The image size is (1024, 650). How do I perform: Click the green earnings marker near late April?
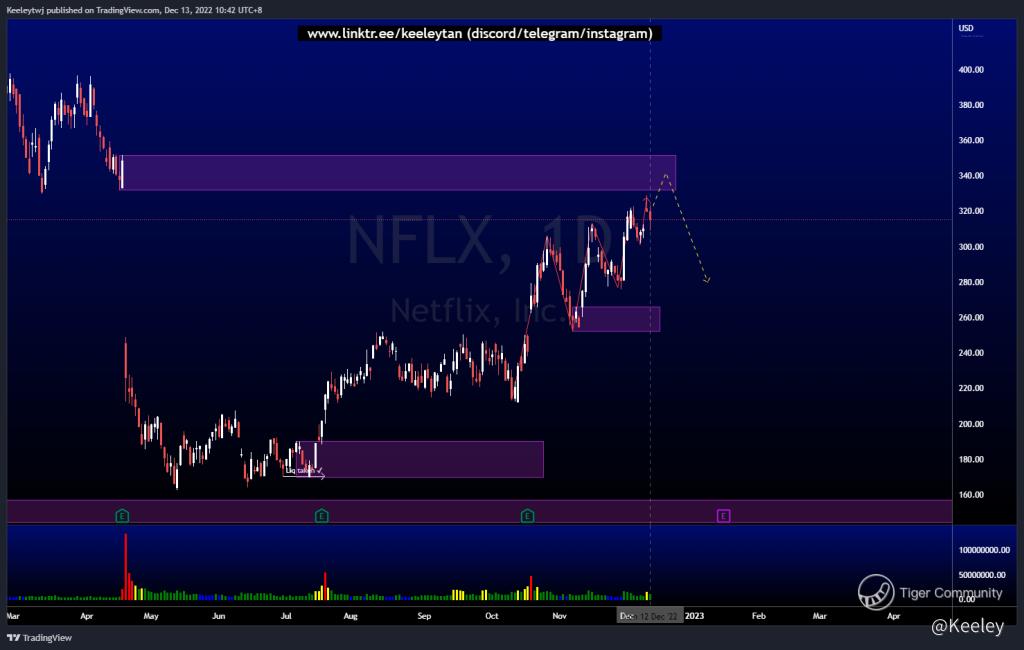click(x=122, y=516)
